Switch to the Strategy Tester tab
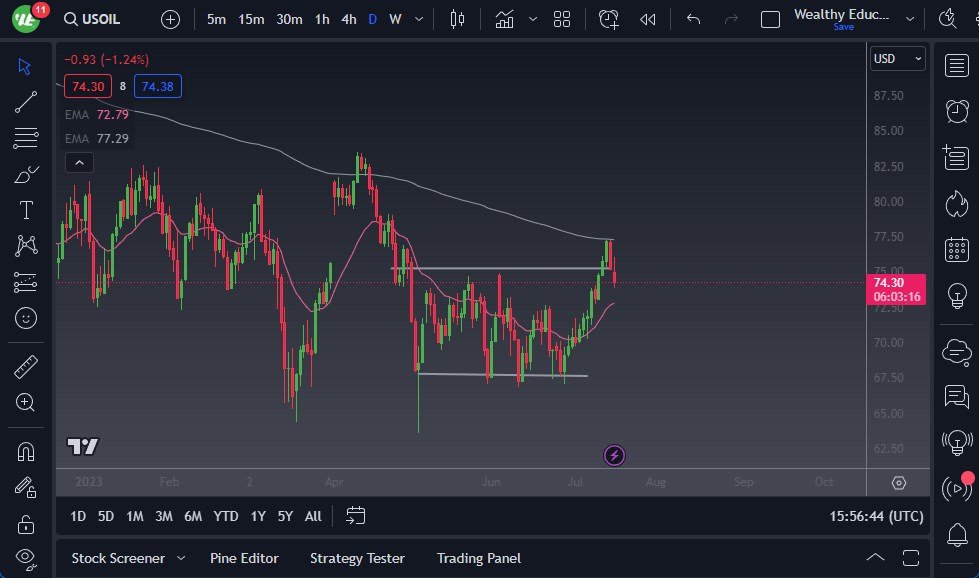The width and height of the screenshot is (979, 578). [x=357, y=558]
